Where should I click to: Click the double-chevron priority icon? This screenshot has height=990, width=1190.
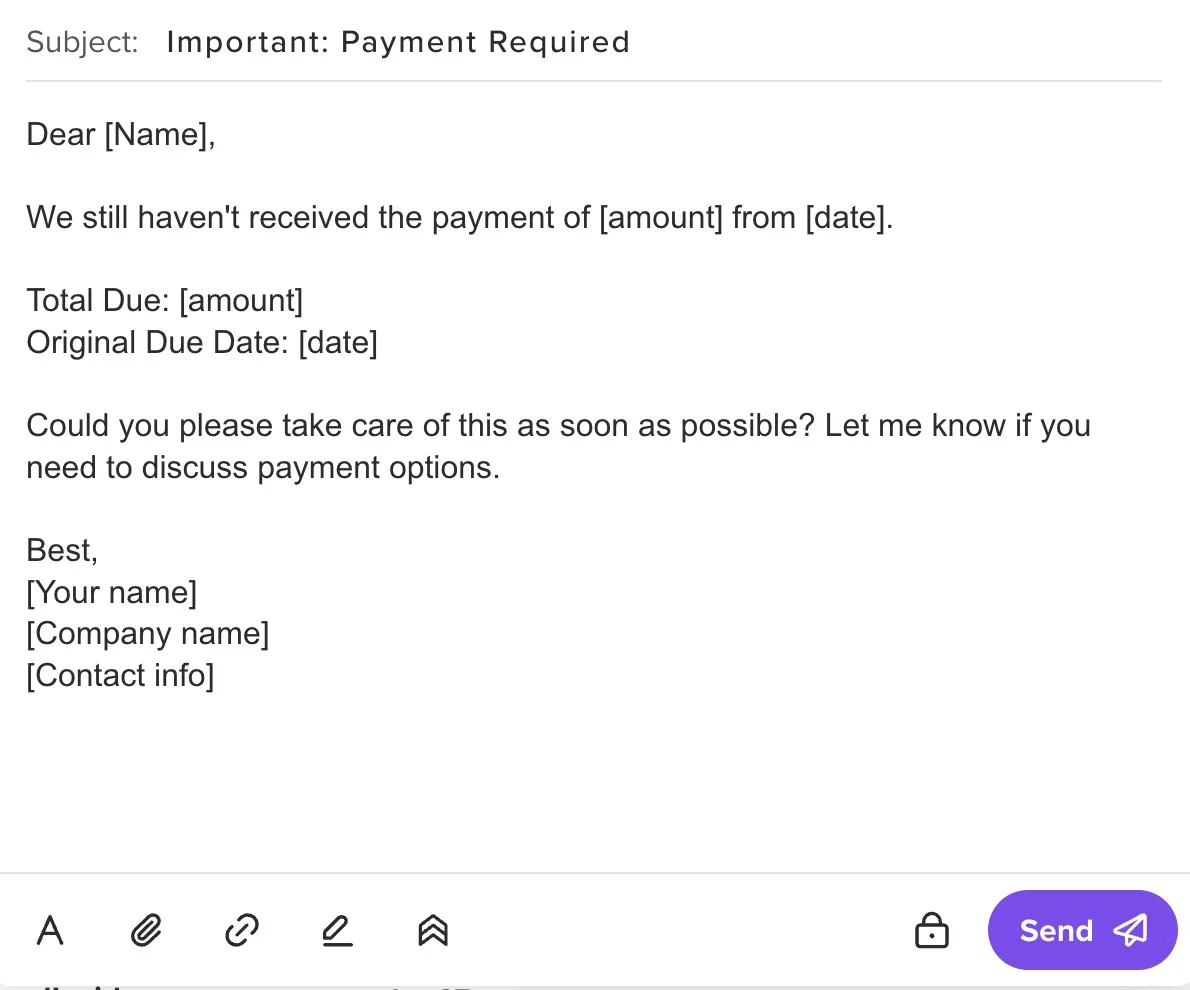point(432,930)
